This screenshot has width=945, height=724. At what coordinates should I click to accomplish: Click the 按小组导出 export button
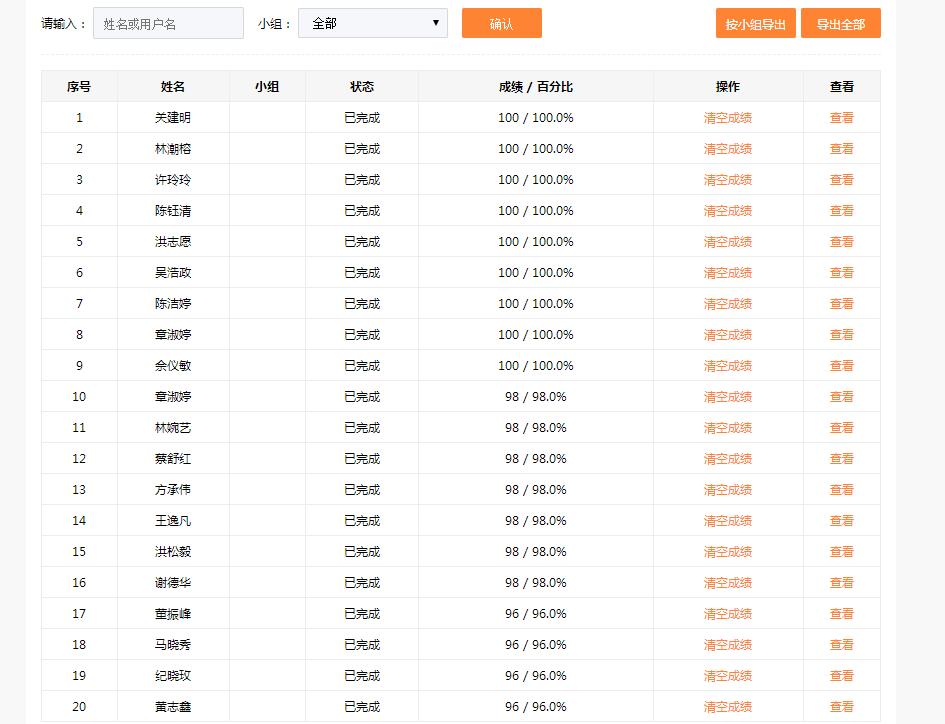pos(755,24)
